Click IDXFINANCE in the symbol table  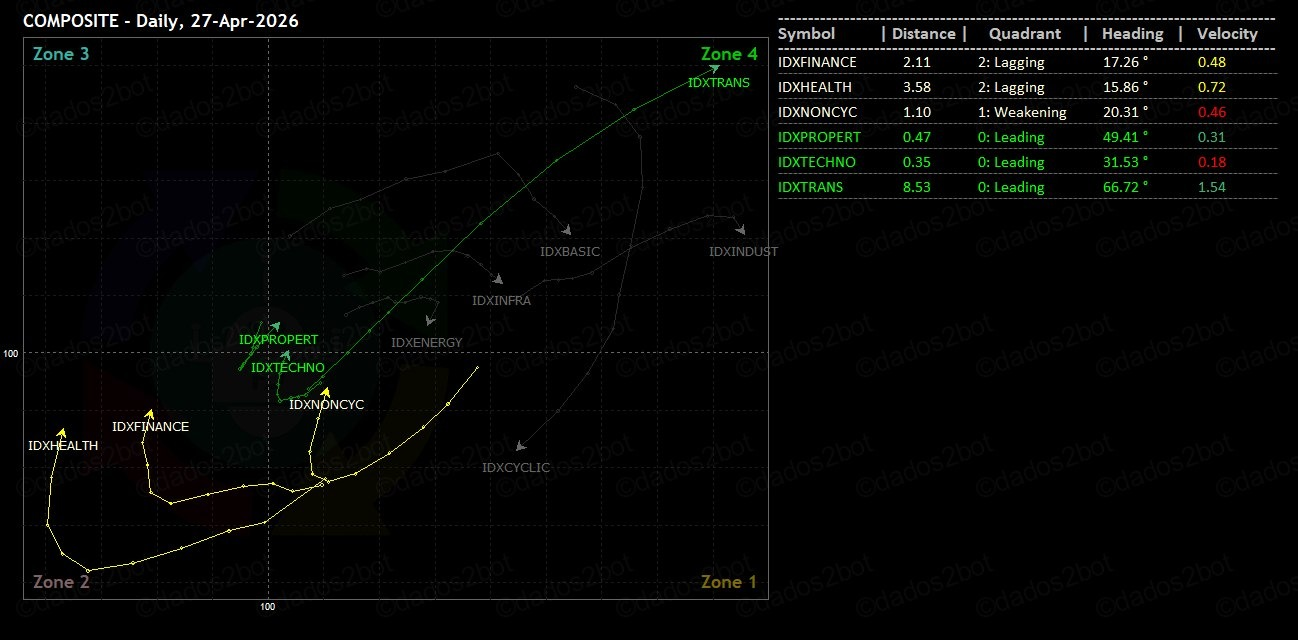(817, 62)
